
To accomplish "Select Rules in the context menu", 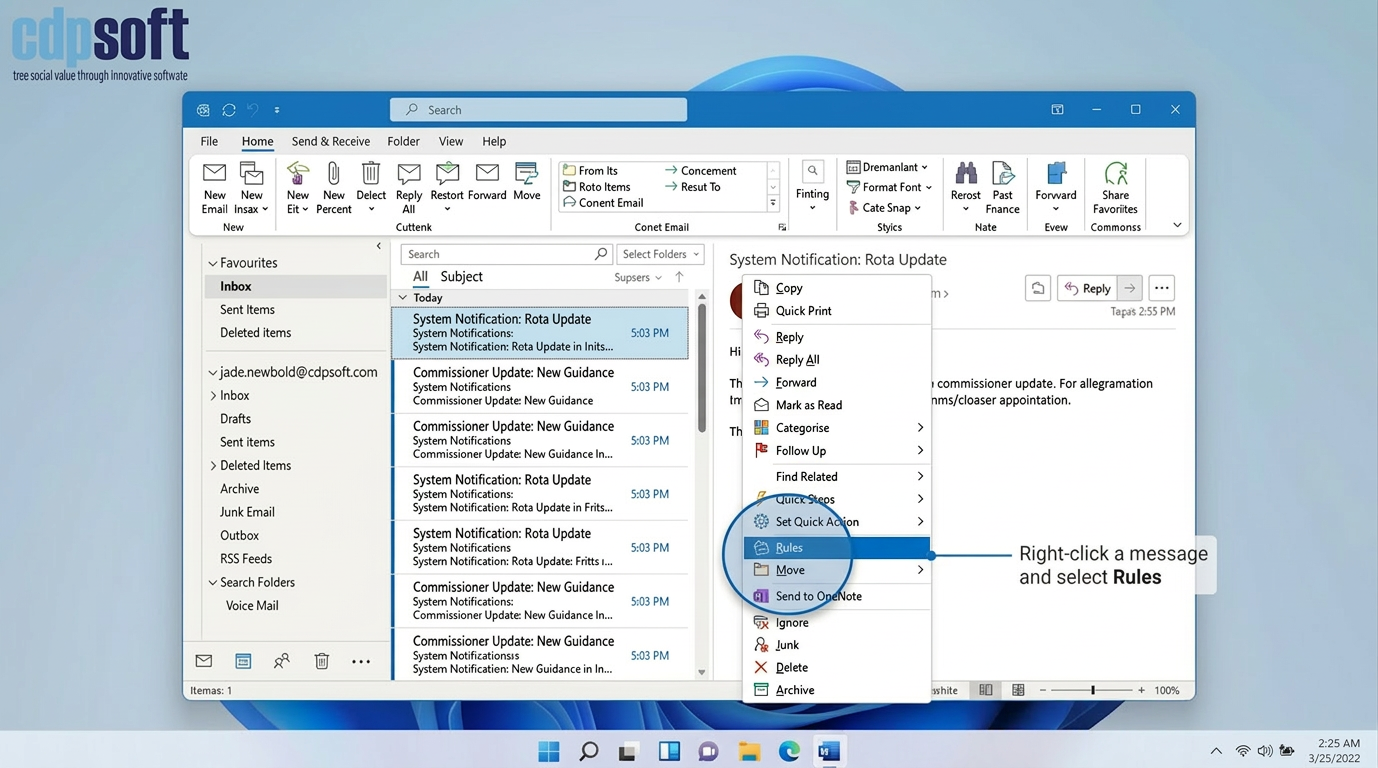I will pos(789,548).
